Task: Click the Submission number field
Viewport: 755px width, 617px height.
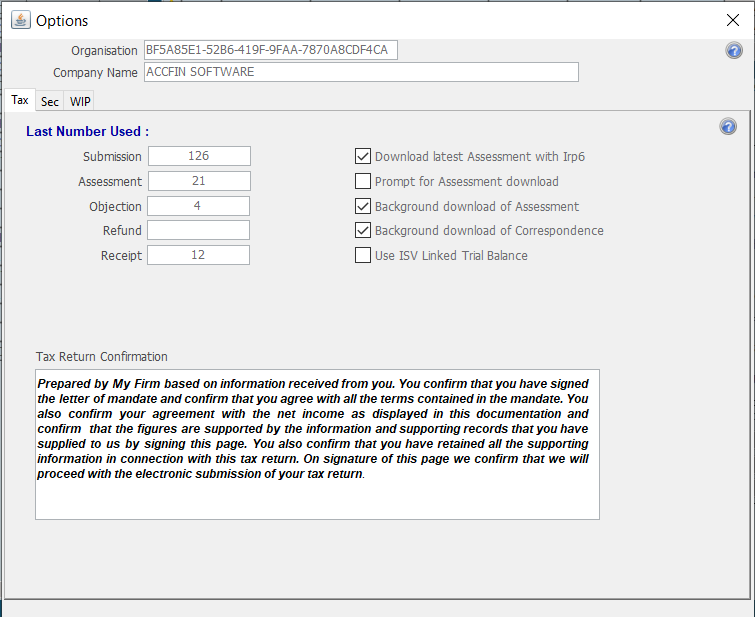Action: click(199, 156)
